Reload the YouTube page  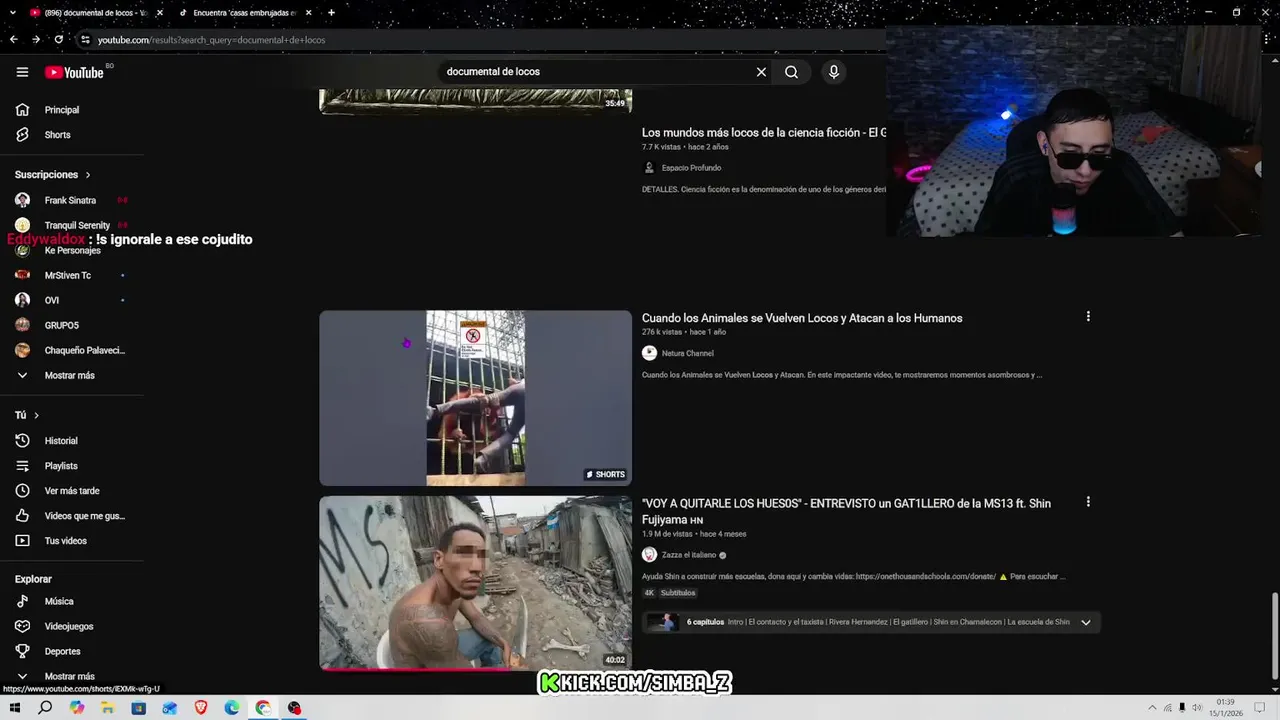[x=59, y=40]
